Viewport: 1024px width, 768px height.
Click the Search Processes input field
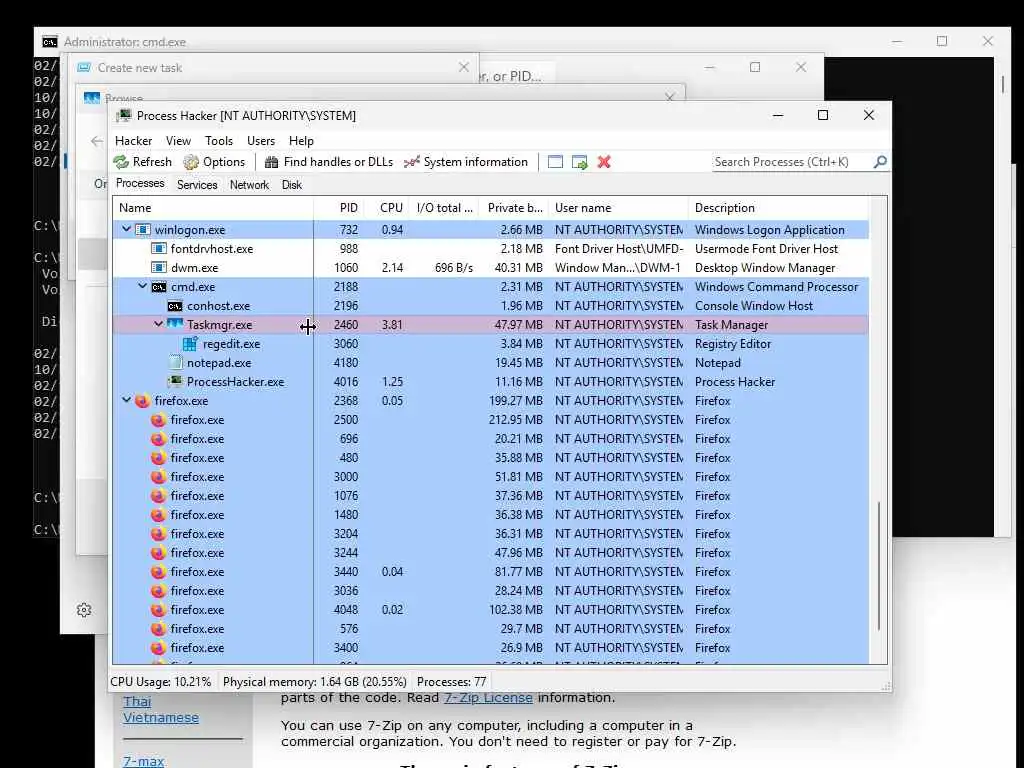click(792, 162)
